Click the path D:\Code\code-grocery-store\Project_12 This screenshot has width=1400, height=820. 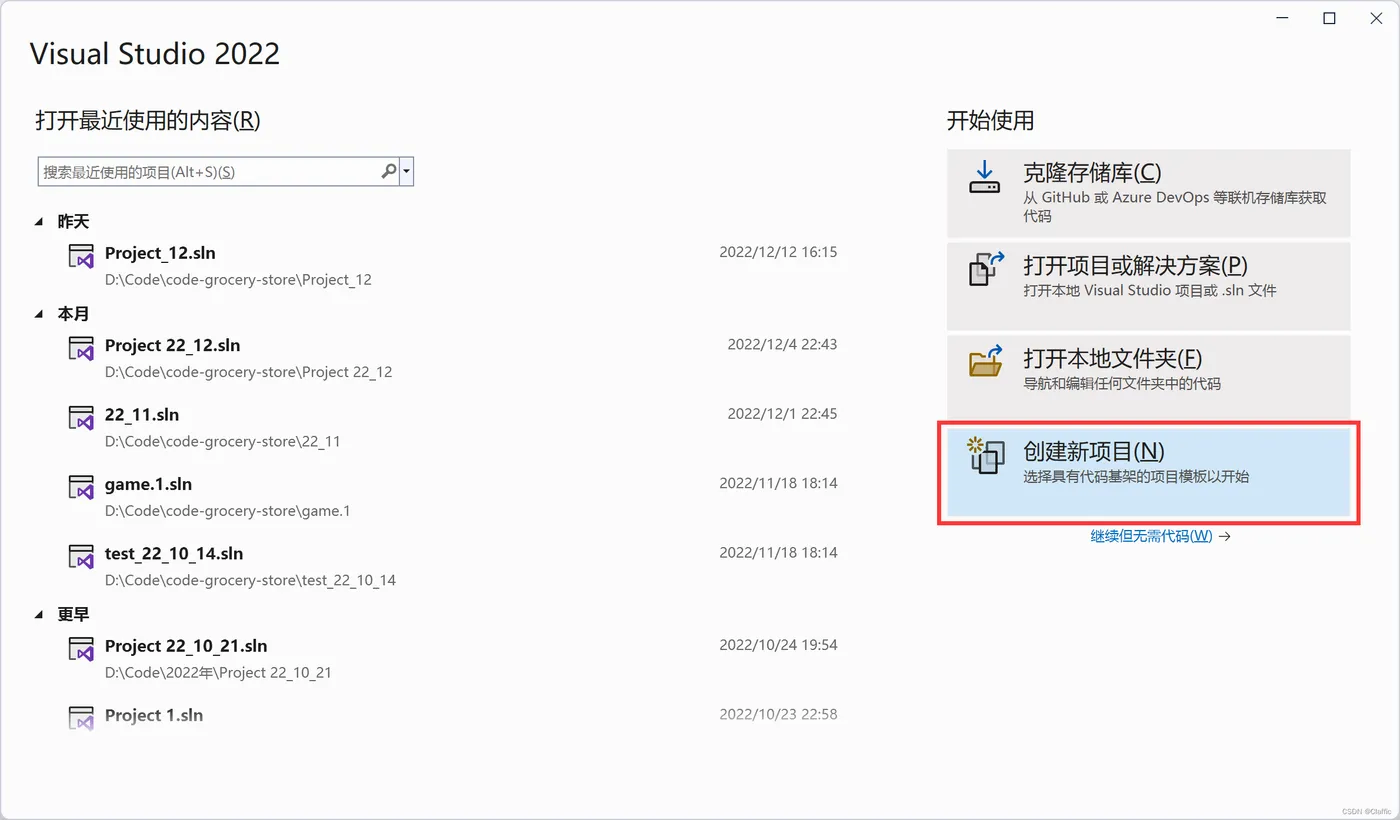coord(238,280)
